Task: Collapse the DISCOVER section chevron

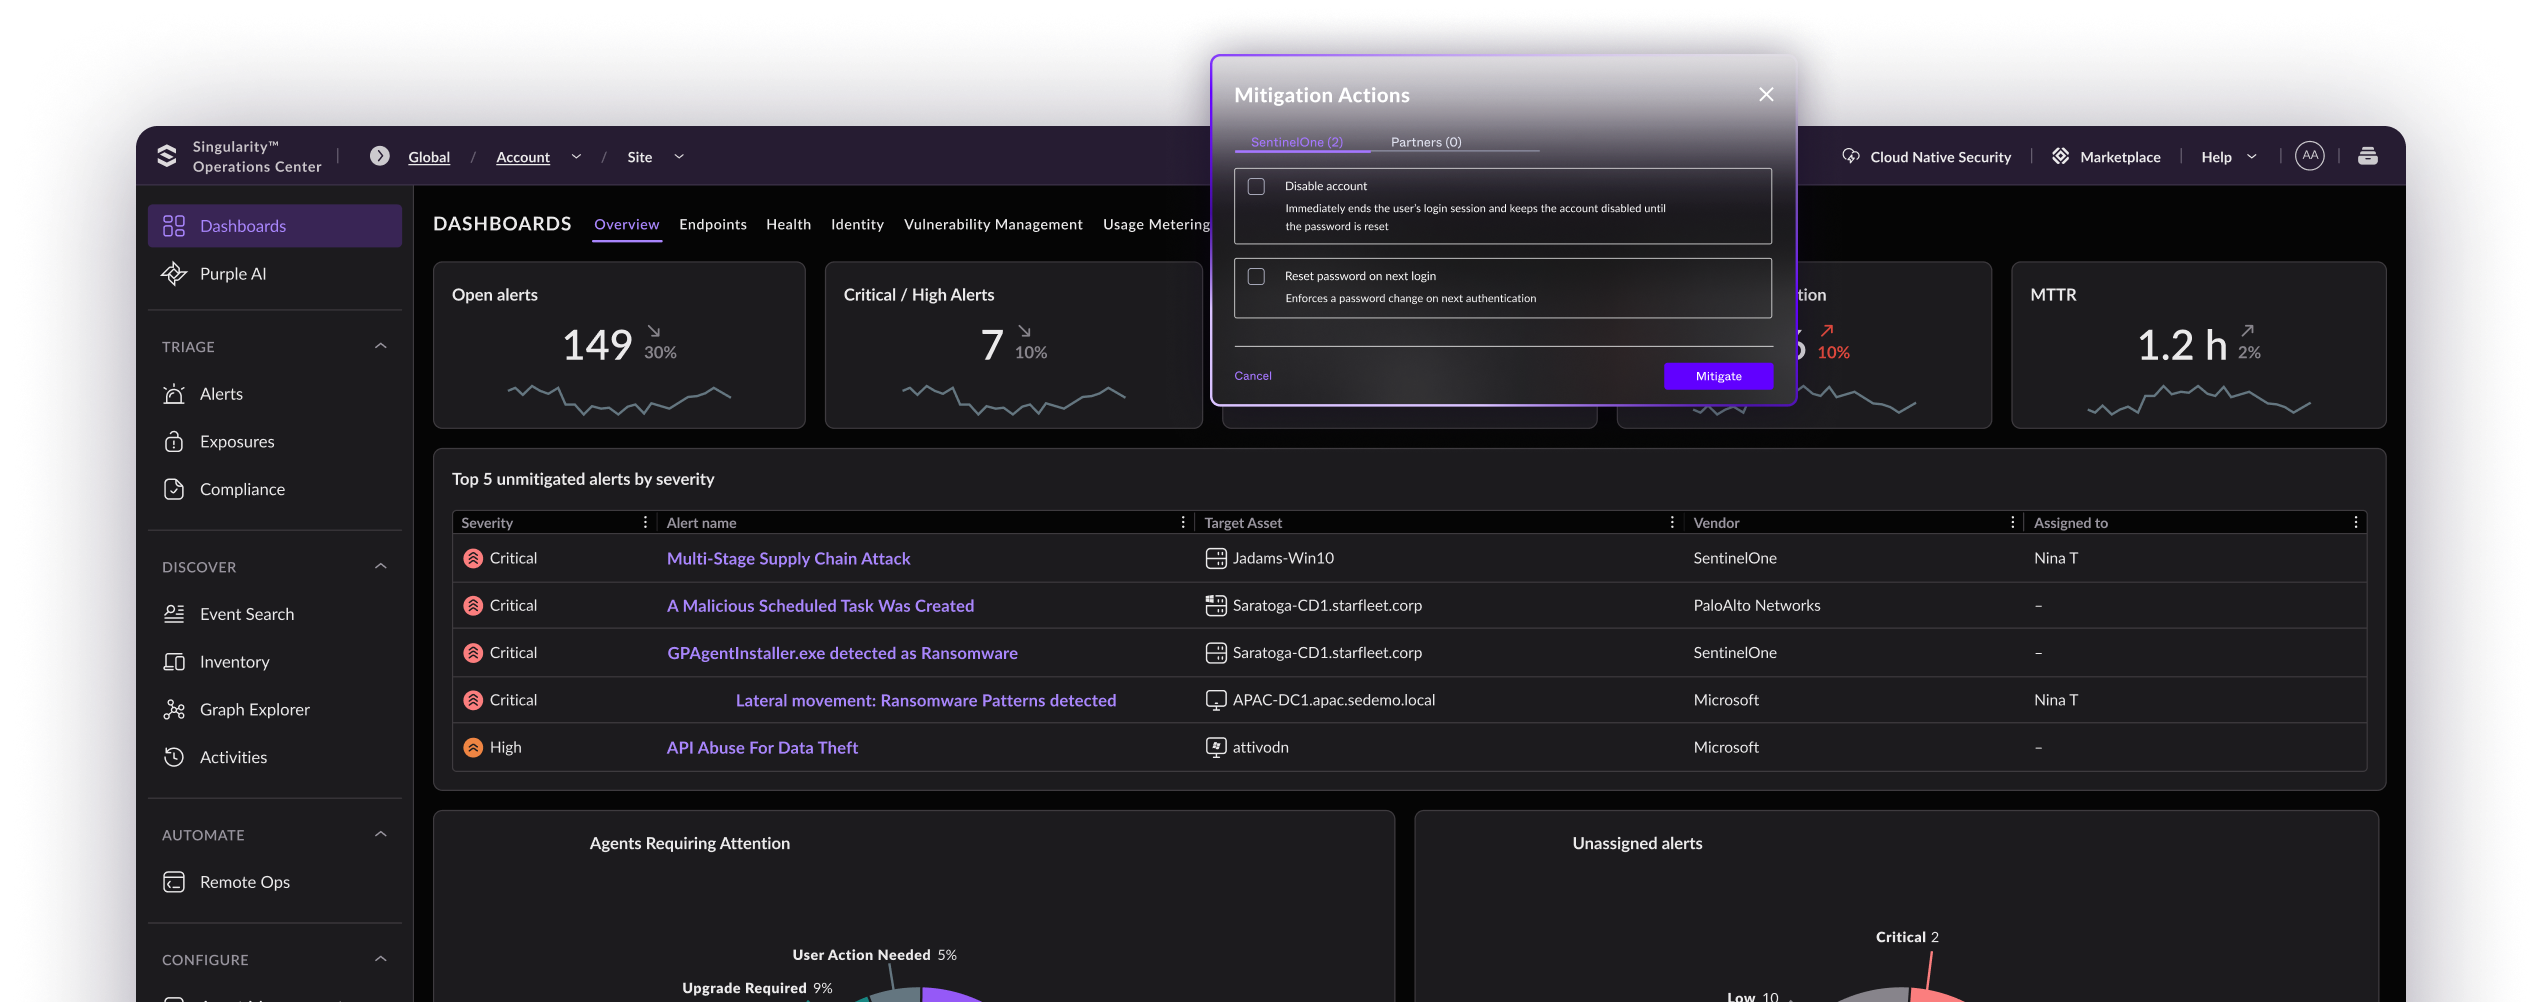Action: pos(380,567)
